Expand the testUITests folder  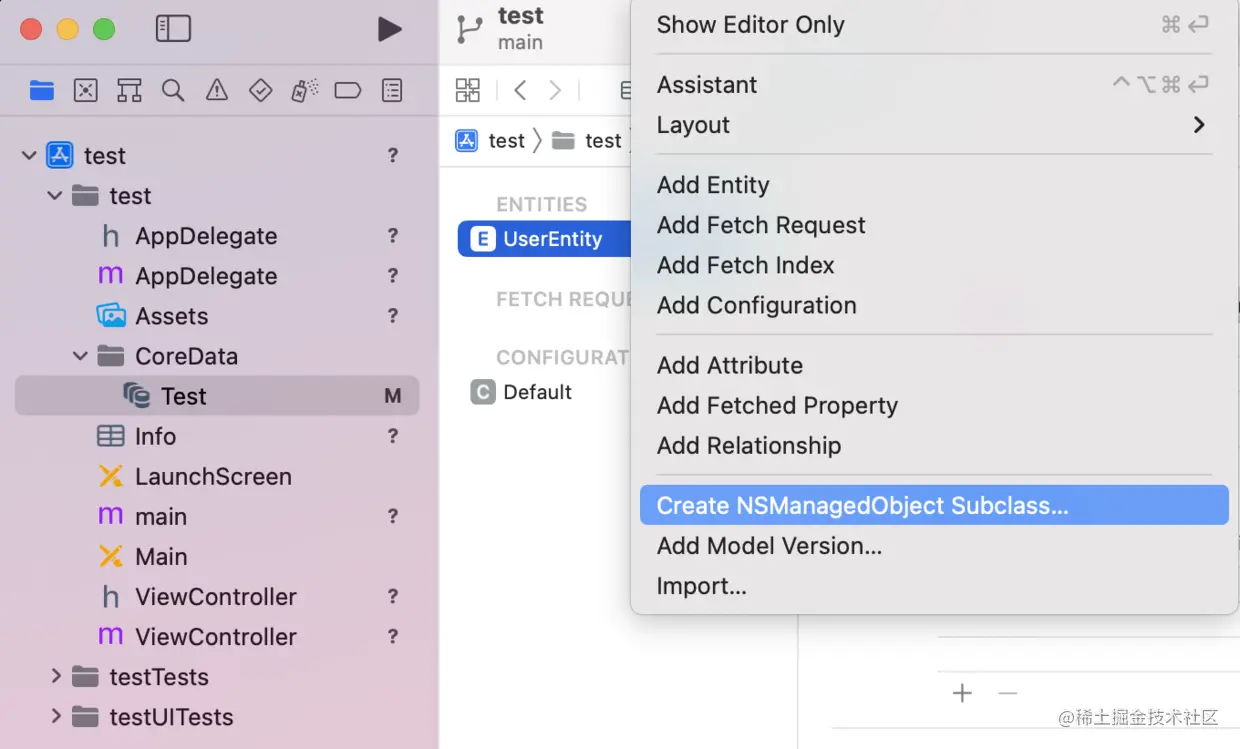tap(57, 717)
